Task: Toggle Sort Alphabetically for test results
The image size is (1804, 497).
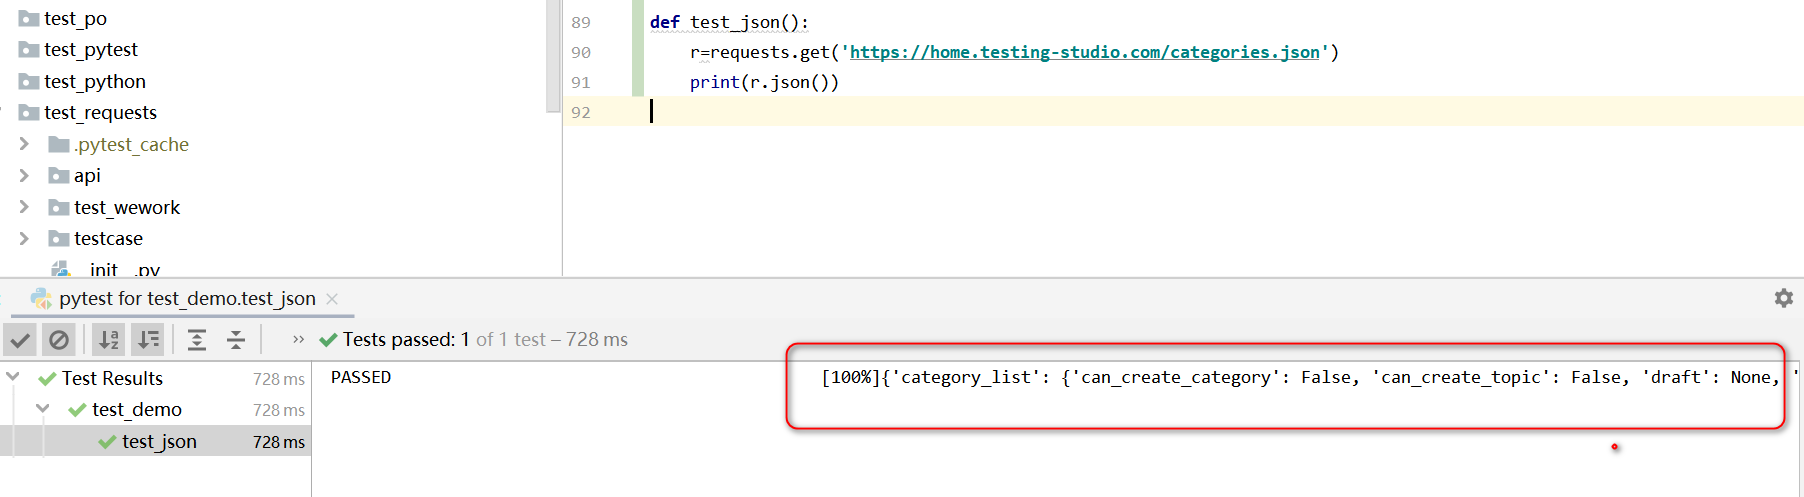Action: pos(108,340)
